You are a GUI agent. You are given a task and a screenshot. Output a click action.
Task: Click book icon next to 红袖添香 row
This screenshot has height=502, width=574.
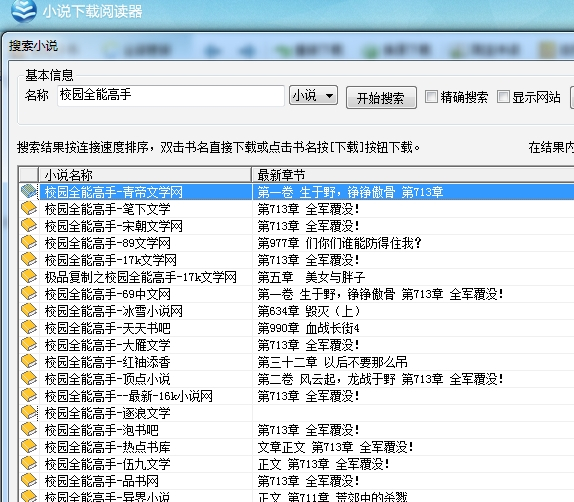tap(29, 362)
